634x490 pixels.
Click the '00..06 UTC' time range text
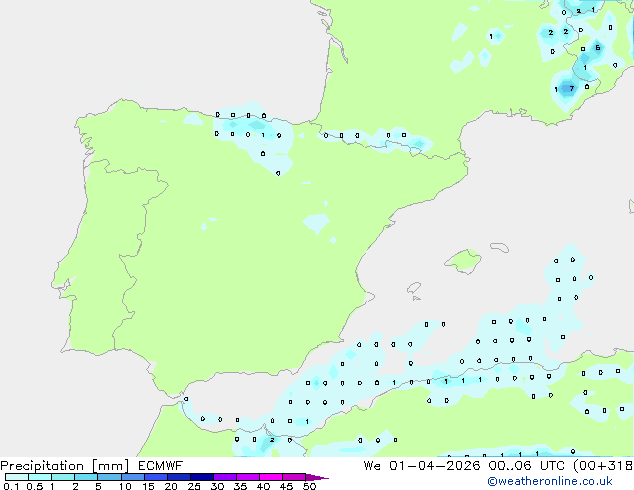(526, 466)
